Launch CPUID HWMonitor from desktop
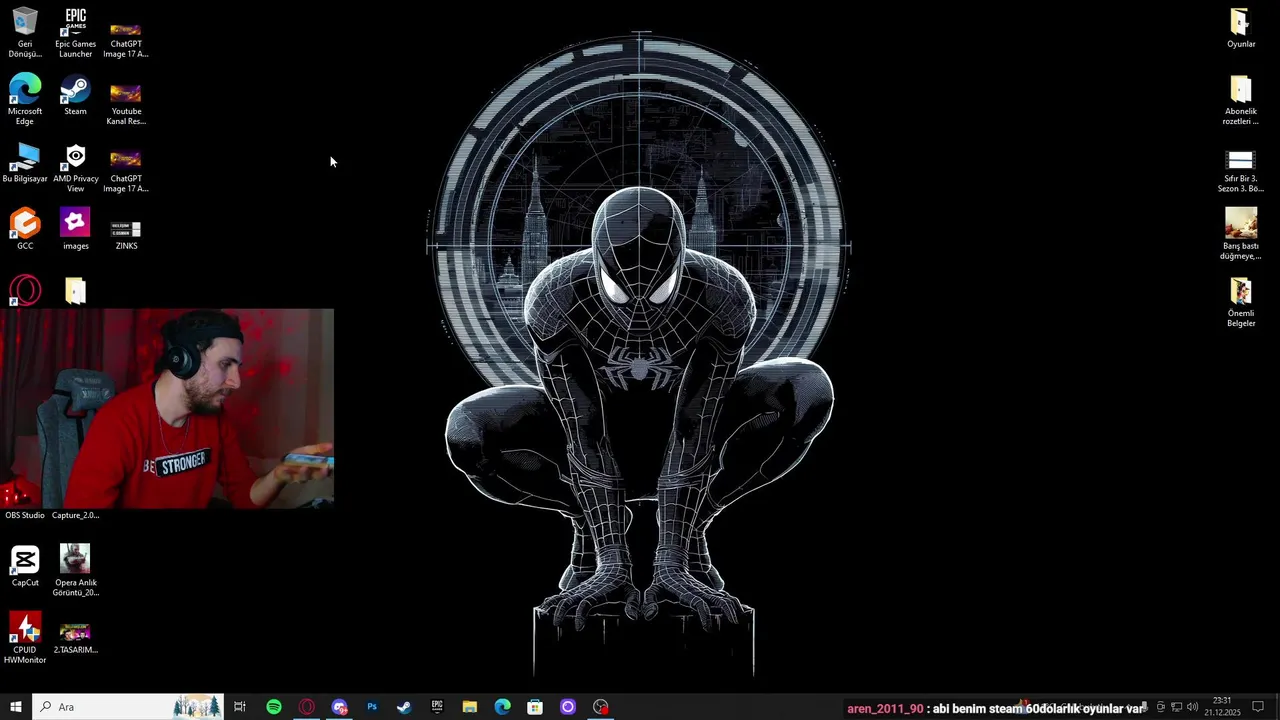Image resolution: width=1280 pixels, height=720 pixels. [x=25, y=637]
